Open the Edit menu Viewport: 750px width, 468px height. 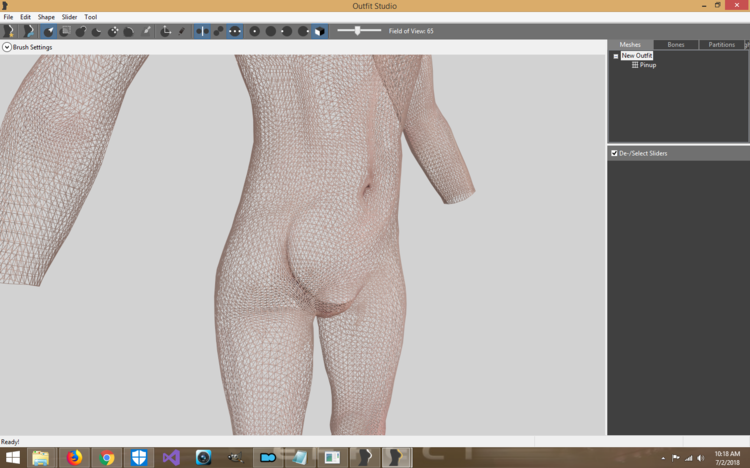click(x=25, y=17)
